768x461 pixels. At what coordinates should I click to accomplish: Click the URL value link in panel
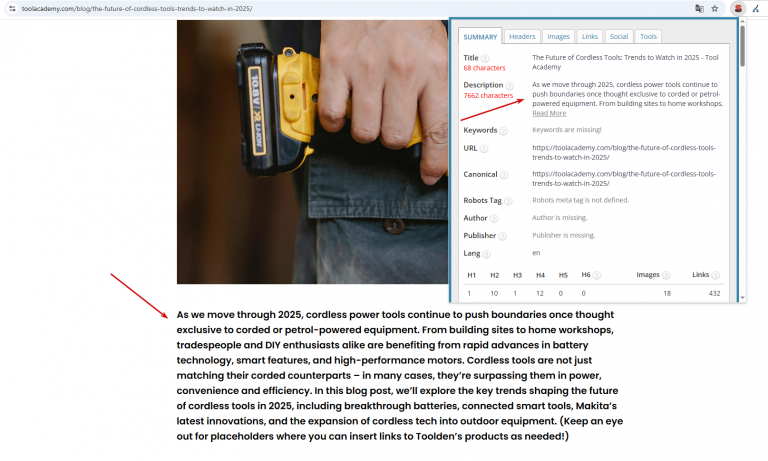pyautogui.click(x=624, y=152)
